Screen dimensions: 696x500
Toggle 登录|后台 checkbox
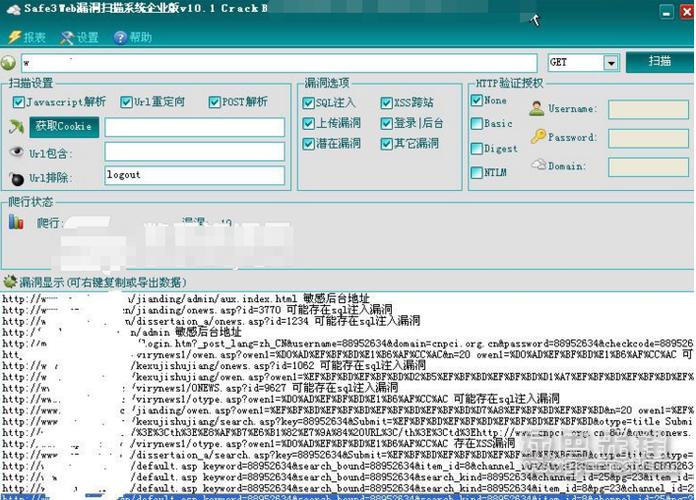(386, 123)
